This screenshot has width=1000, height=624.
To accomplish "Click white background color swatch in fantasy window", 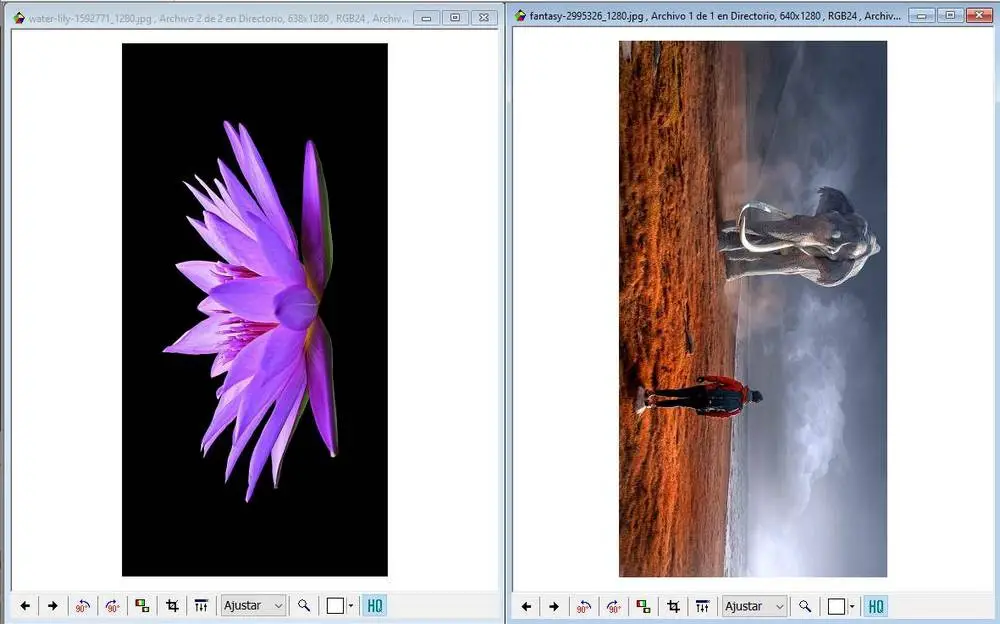I will click(x=836, y=606).
